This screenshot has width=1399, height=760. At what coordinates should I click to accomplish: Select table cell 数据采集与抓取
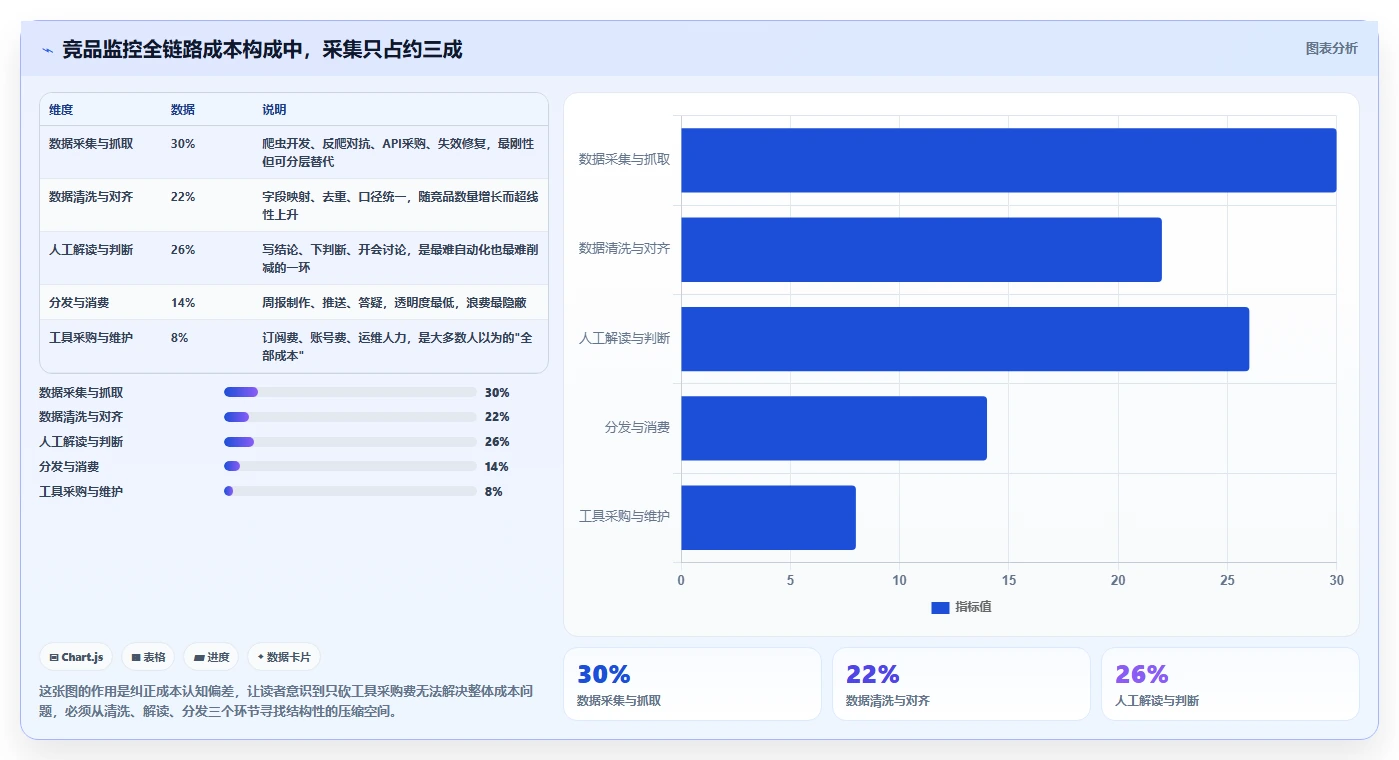[x=91, y=143]
